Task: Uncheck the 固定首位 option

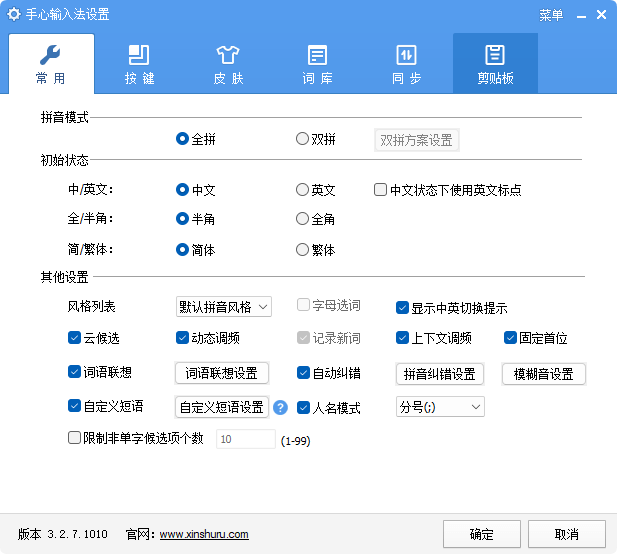Action: tap(510, 338)
